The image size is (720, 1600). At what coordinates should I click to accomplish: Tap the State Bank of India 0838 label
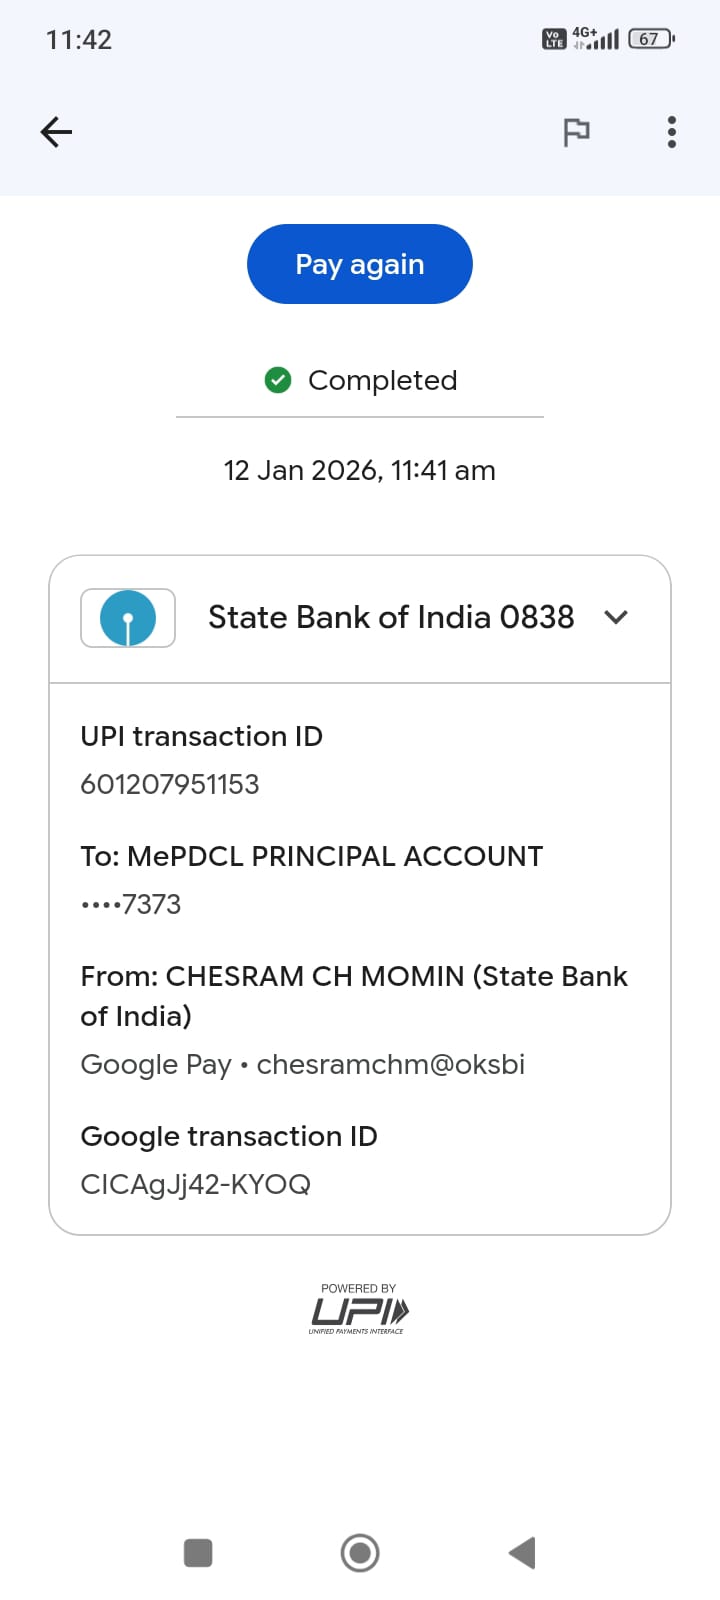pyautogui.click(x=391, y=618)
